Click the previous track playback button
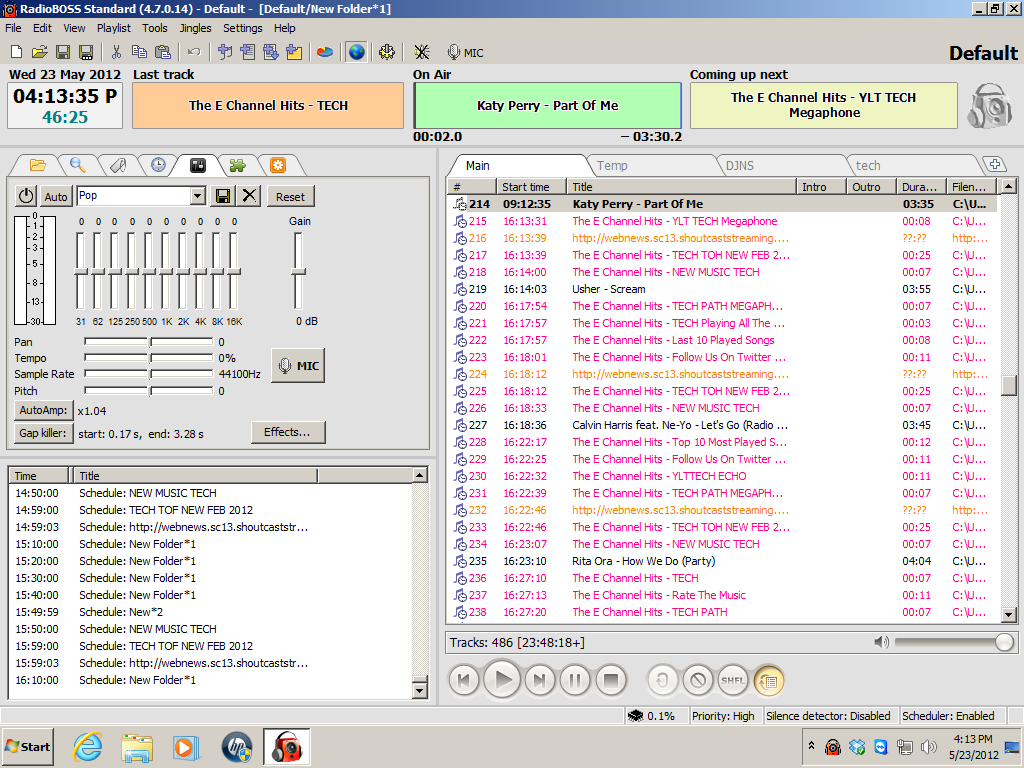Viewport: 1024px width, 768px height. coord(464,680)
